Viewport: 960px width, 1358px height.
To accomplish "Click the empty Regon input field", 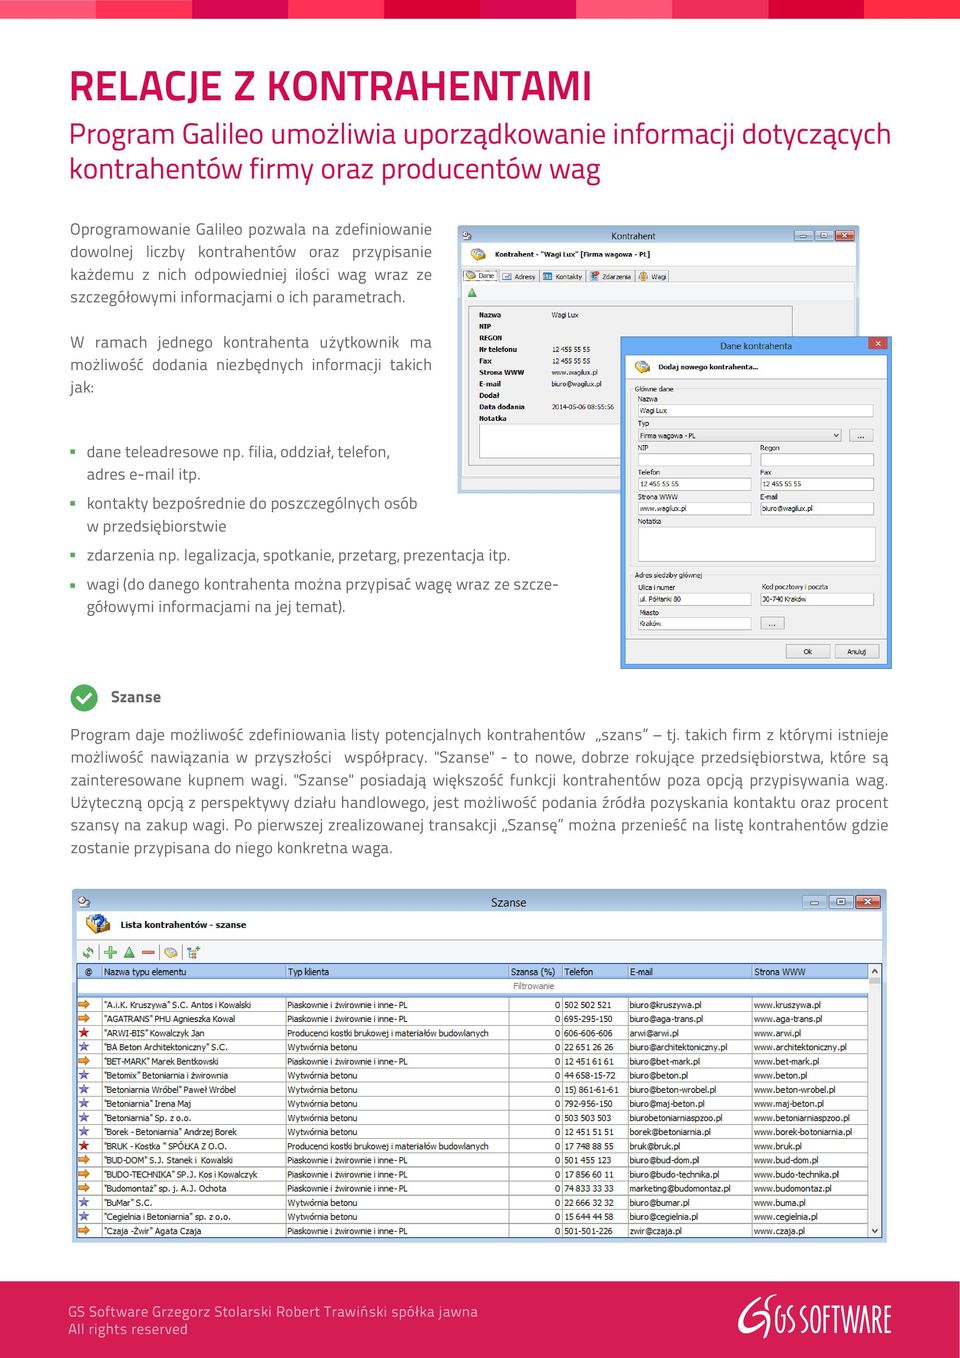I will tap(817, 460).
